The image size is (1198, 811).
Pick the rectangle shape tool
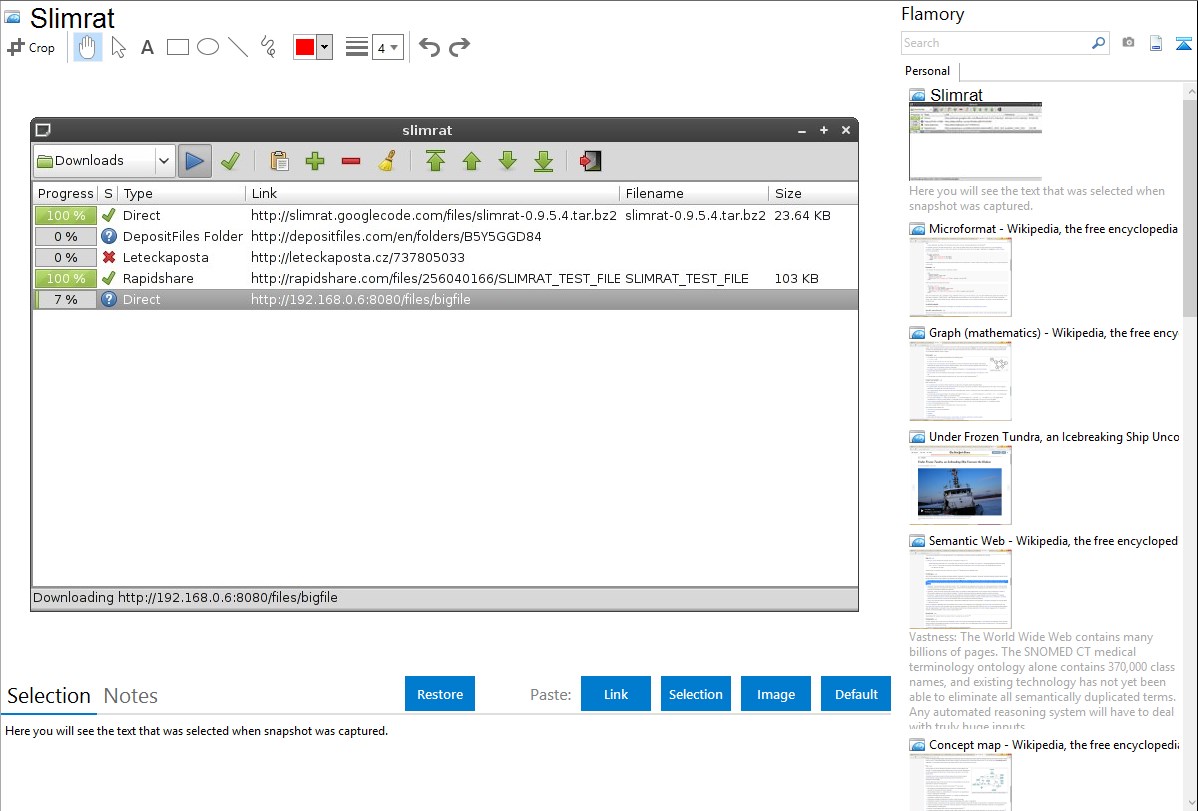[x=178, y=47]
